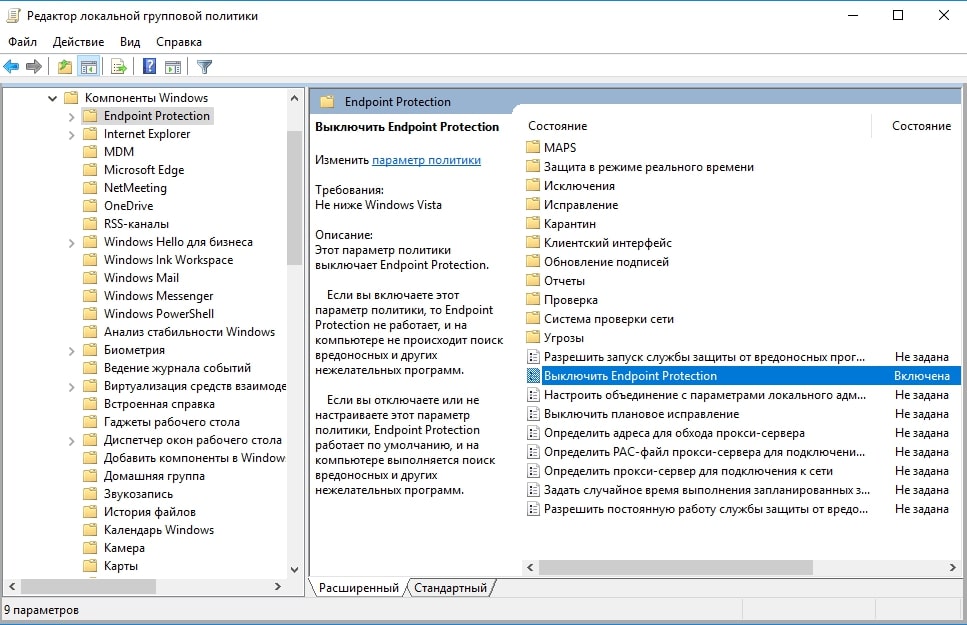Screen dimensions: 967x625
Task: Expand the Биометрия tree node
Action: point(71,350)
